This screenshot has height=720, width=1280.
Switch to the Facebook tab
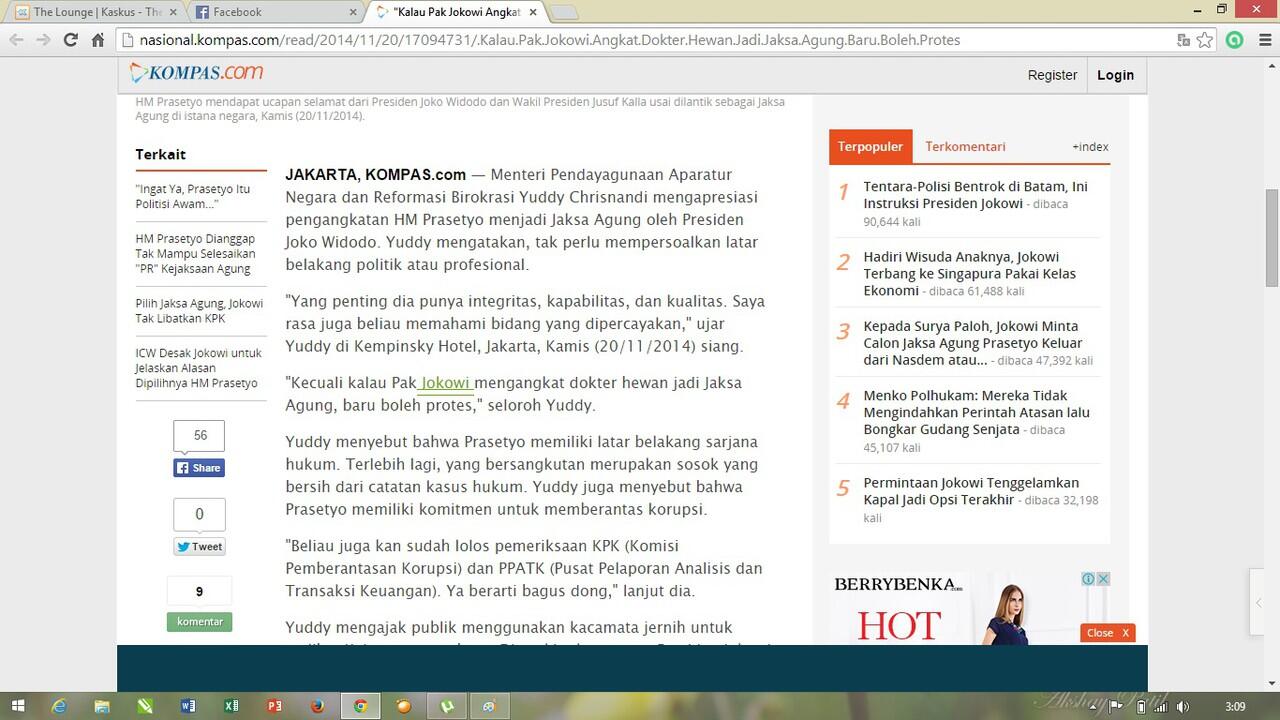point(270,12)
